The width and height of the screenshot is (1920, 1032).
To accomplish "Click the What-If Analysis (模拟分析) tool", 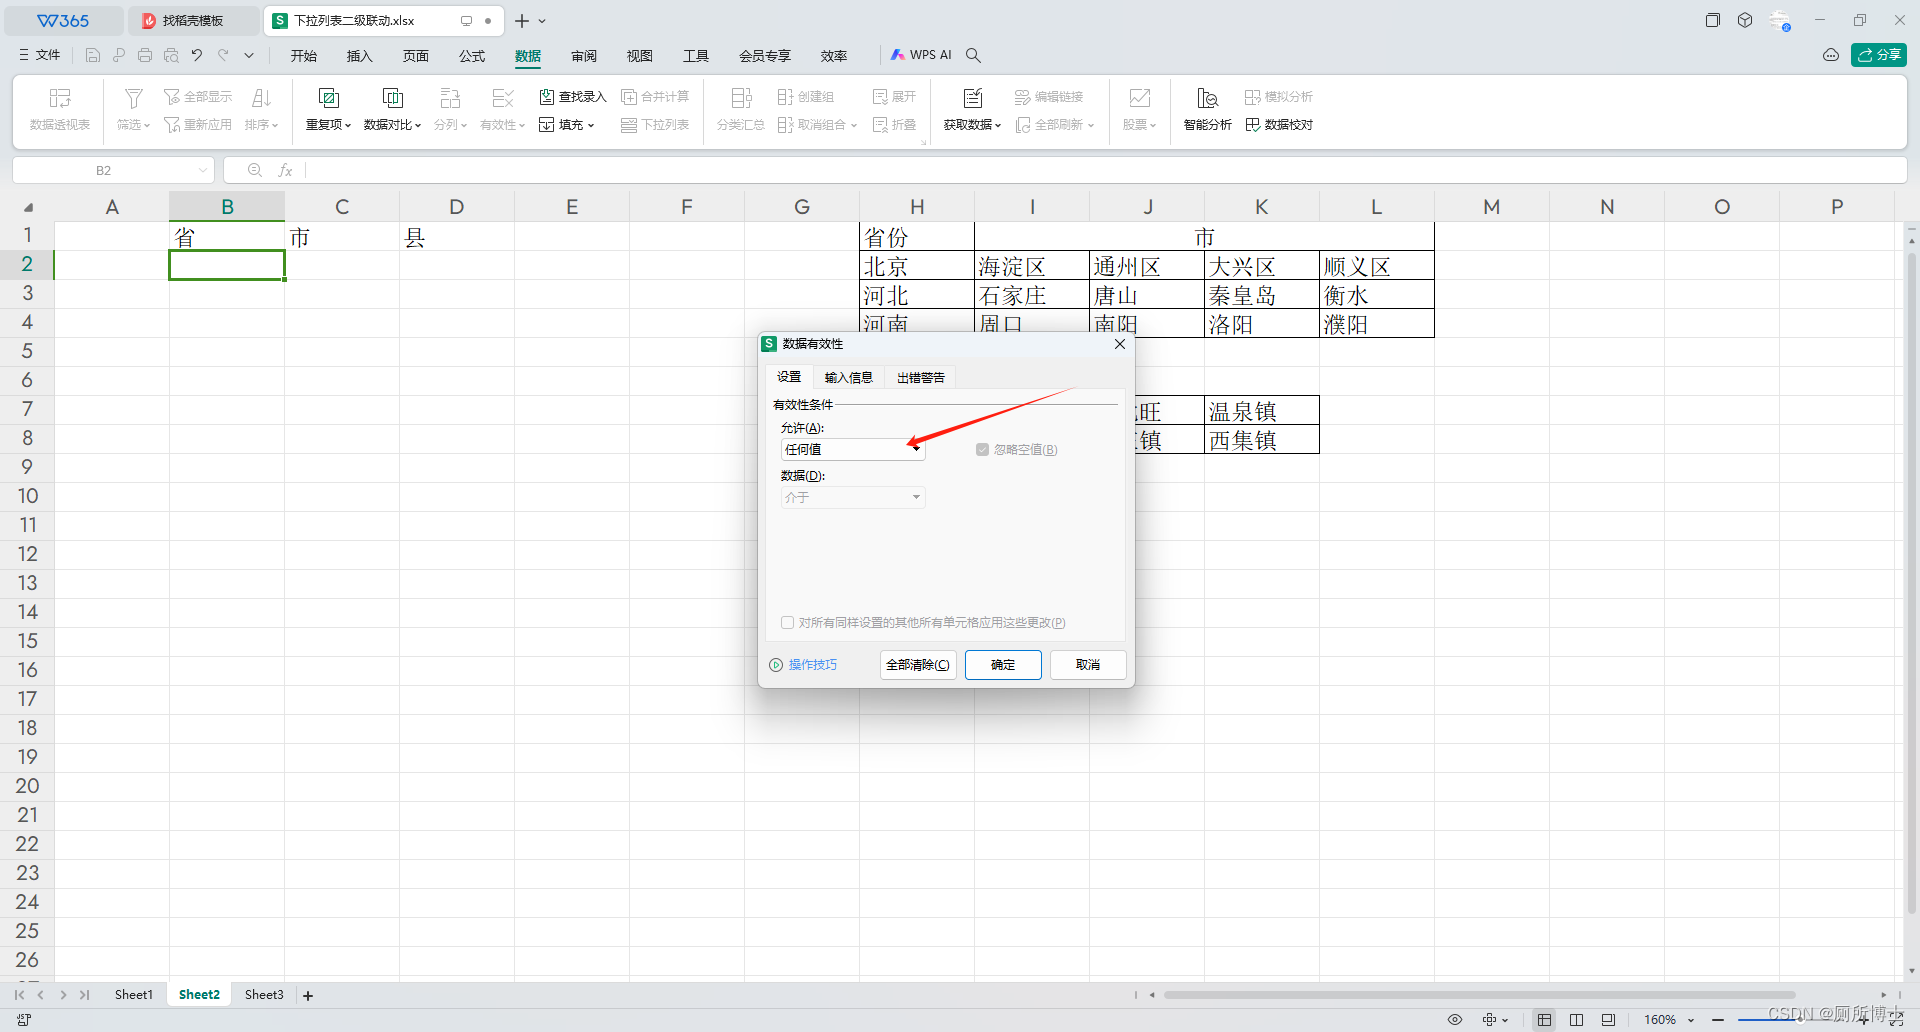I will click(x=1279, y=97).
